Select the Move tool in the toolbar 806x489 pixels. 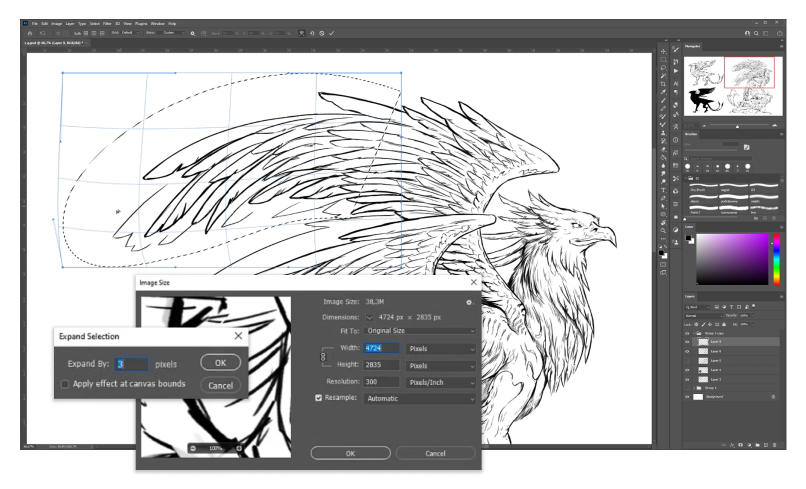pyautogui.click(x=663, y=51)
